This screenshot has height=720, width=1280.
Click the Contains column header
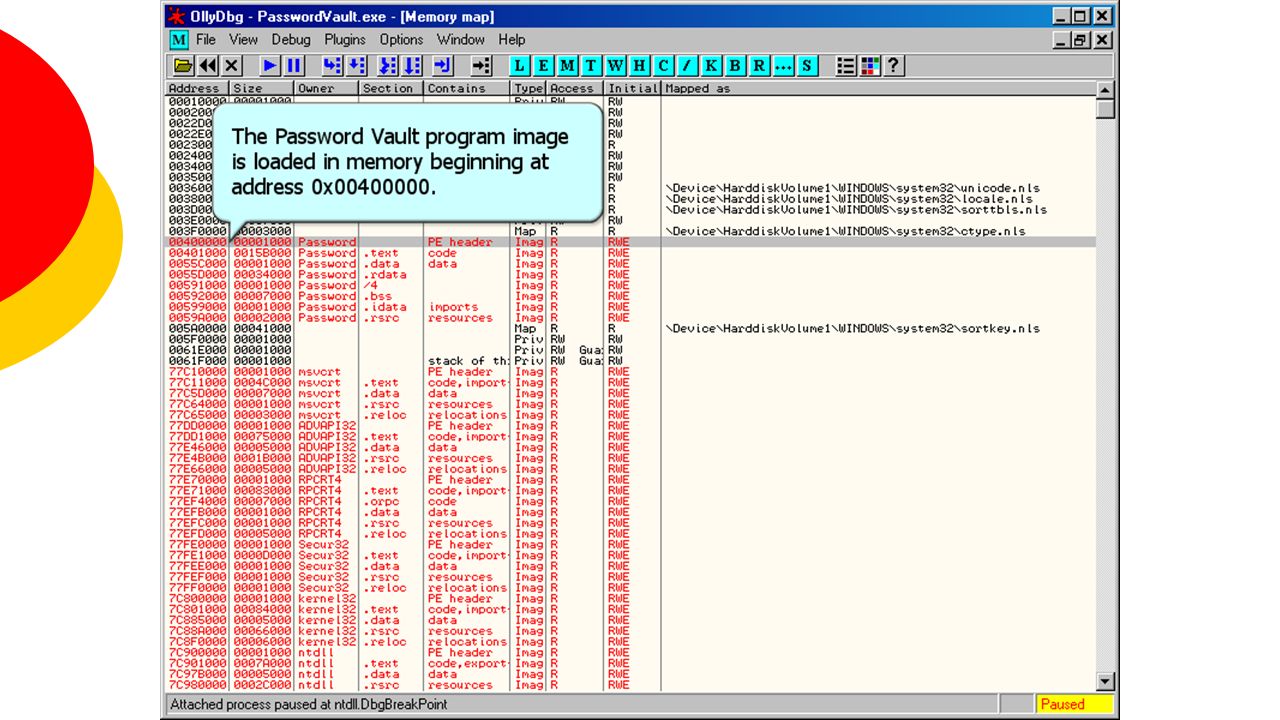point(466,89)
